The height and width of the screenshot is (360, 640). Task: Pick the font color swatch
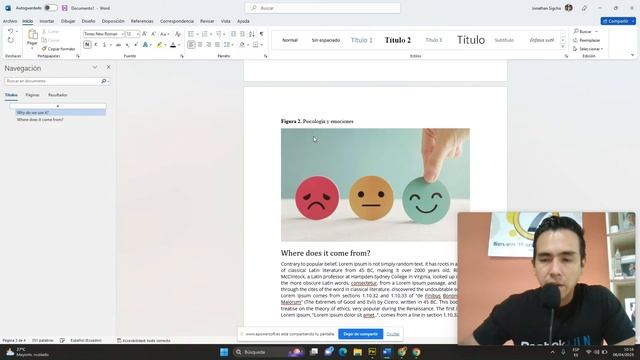(173, 45)
